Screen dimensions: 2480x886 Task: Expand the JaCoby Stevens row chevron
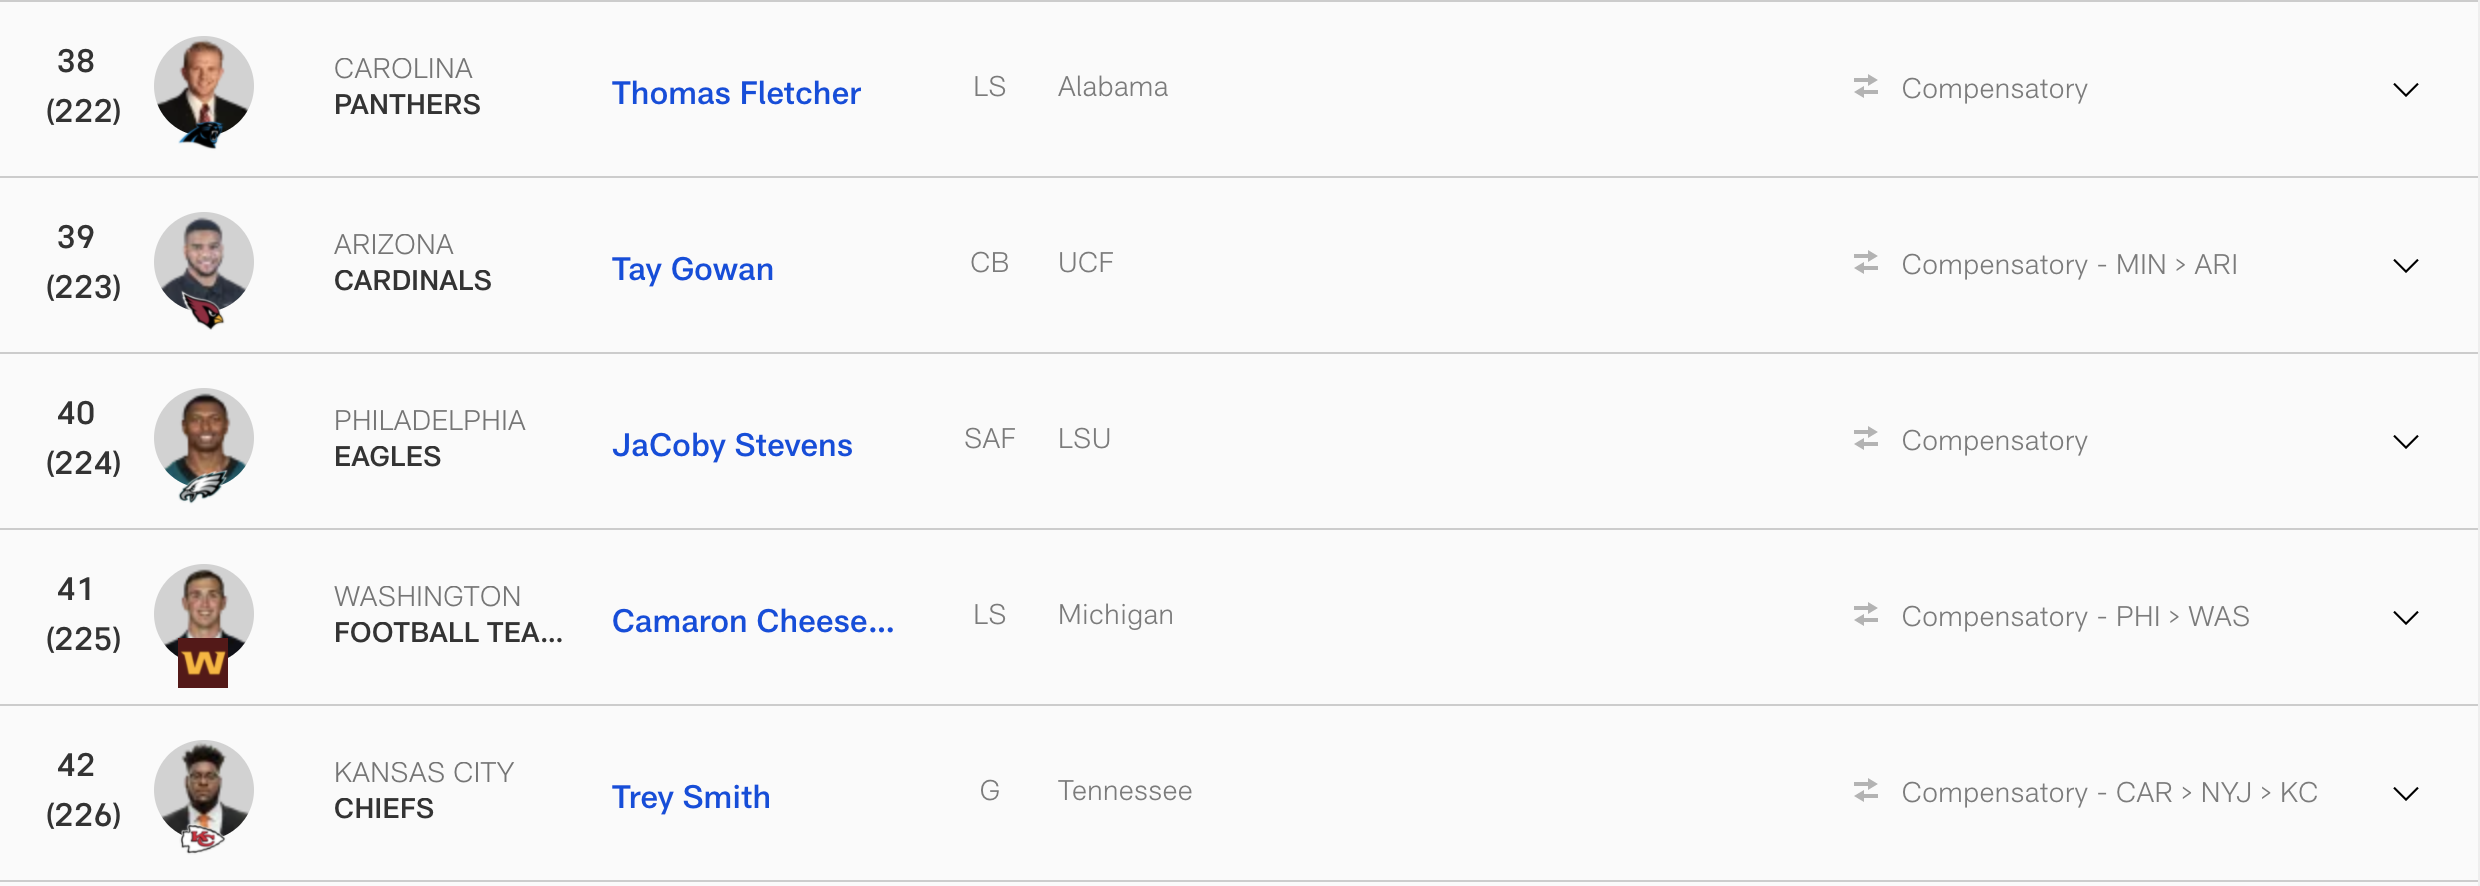tap(2406, 442)
